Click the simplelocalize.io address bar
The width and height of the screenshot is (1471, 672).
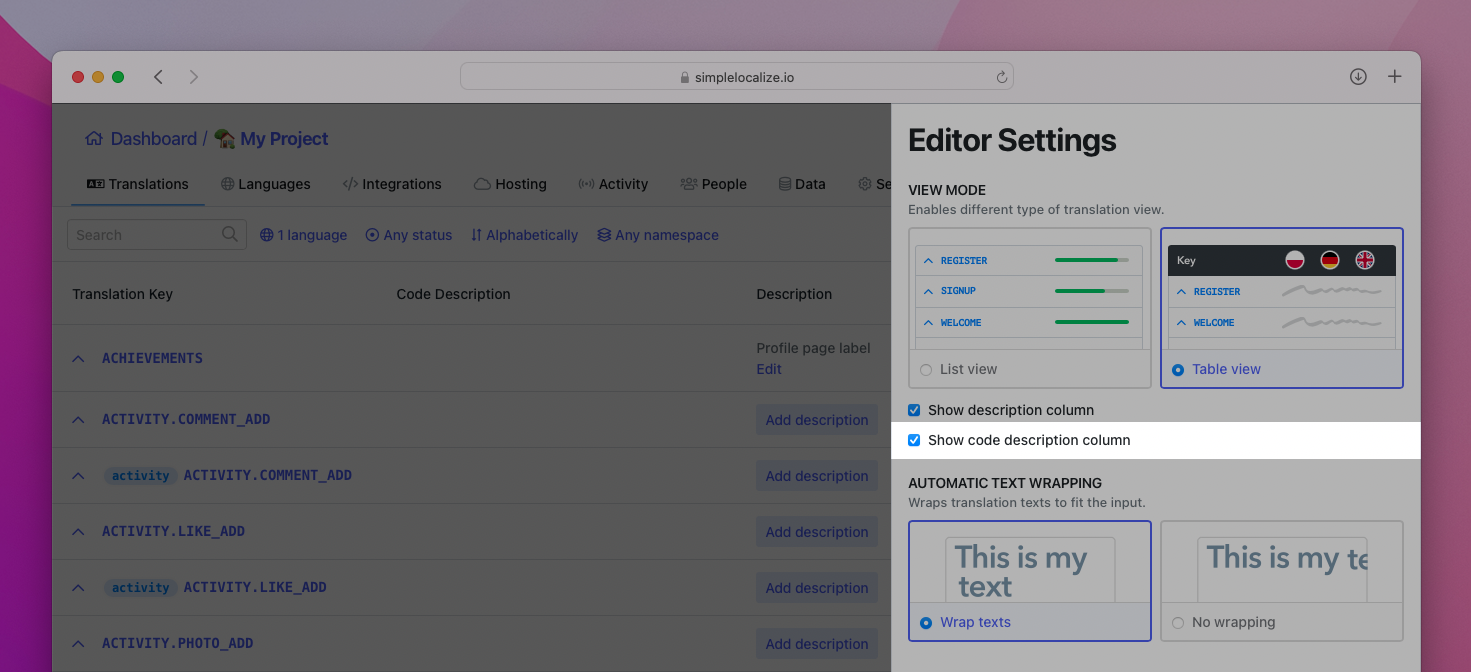click(737, 77)
